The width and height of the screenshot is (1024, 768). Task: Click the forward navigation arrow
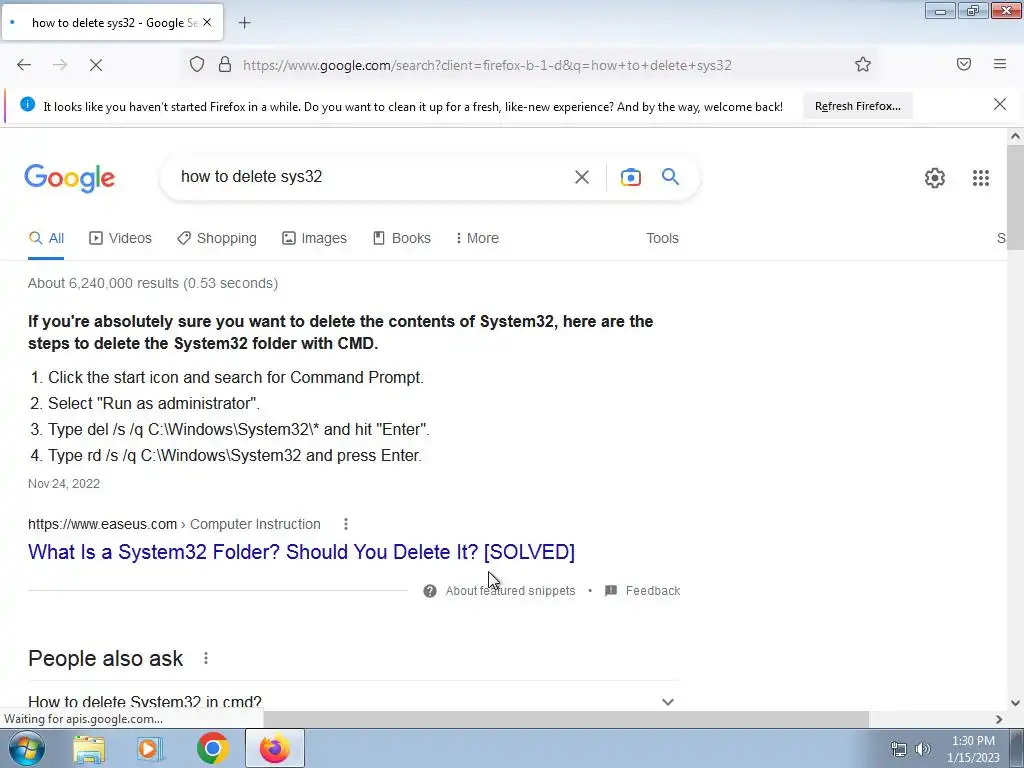point(60,65)
